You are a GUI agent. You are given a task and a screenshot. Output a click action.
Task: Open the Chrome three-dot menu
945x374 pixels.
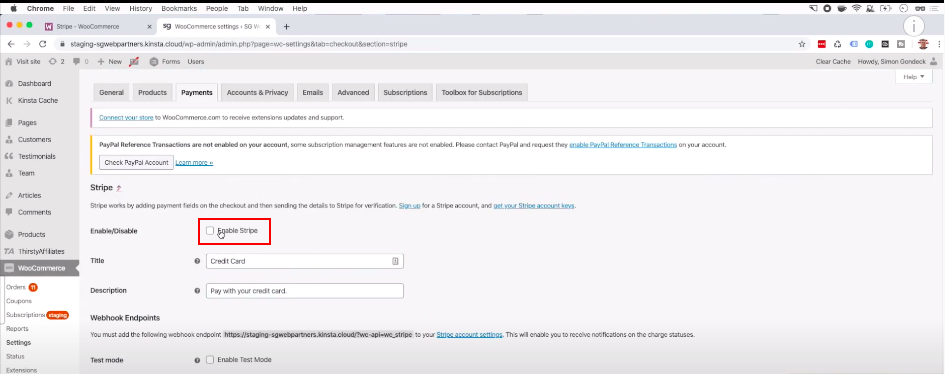click(x=939, y=44)
